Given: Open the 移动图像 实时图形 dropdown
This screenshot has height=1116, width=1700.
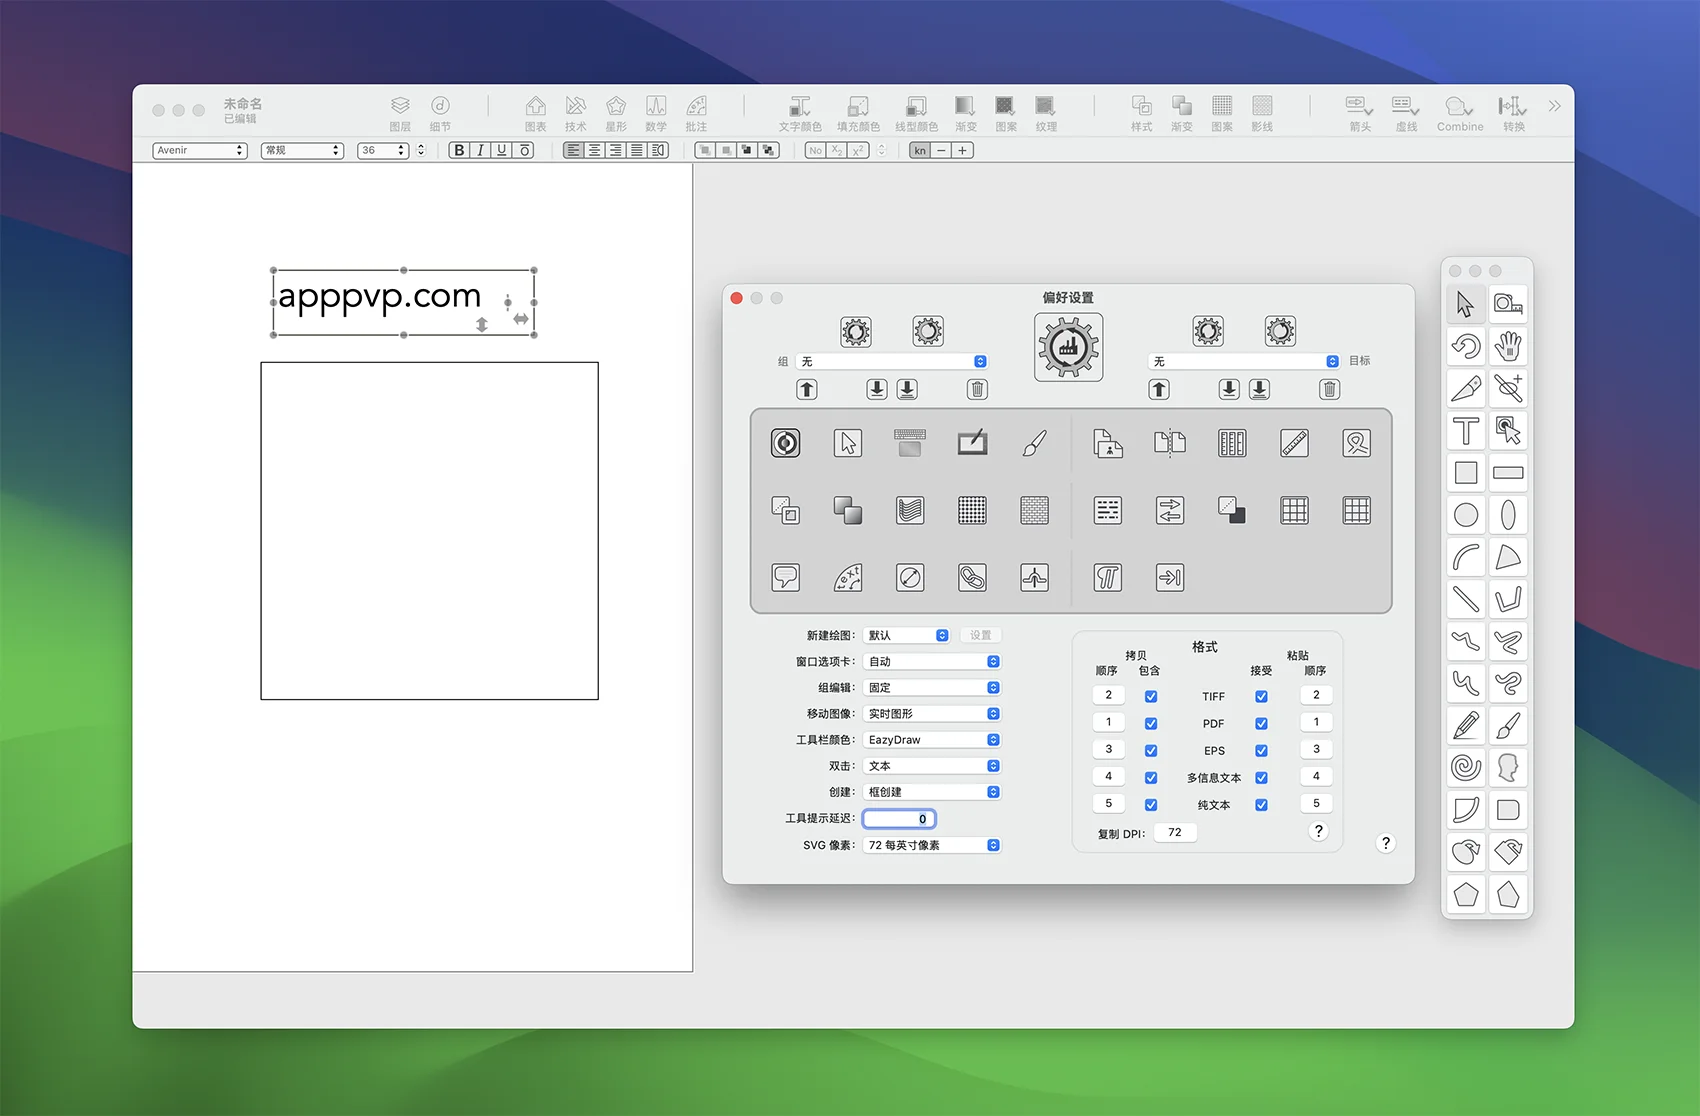Looking at the screenshot, I should 932,713.
